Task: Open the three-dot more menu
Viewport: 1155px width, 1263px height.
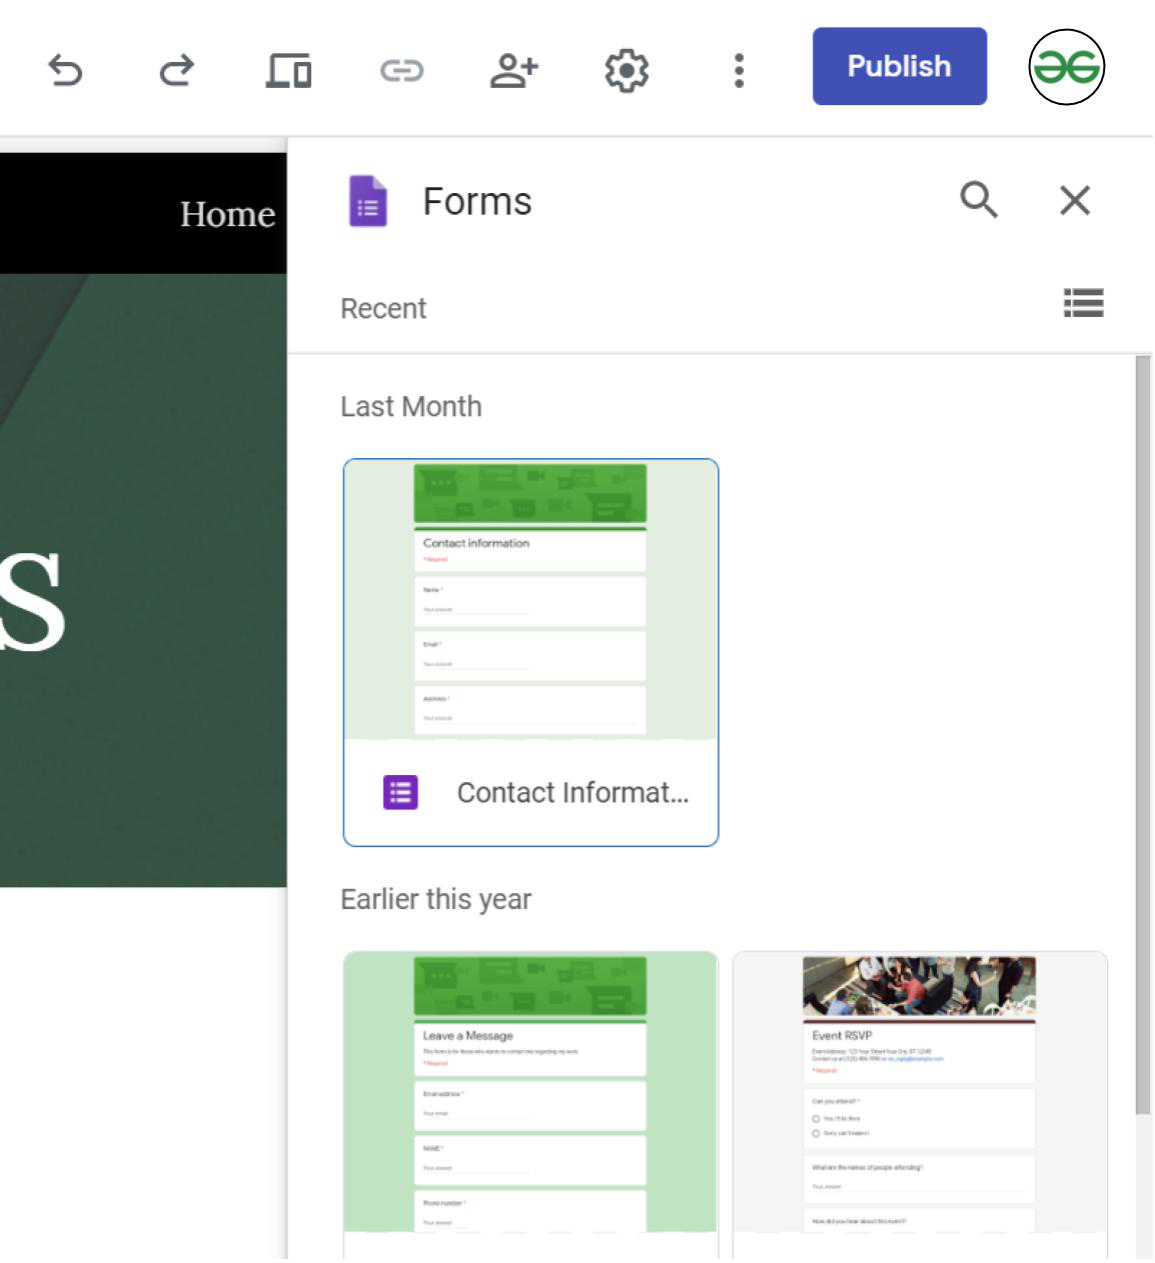Action: point(739,70)
